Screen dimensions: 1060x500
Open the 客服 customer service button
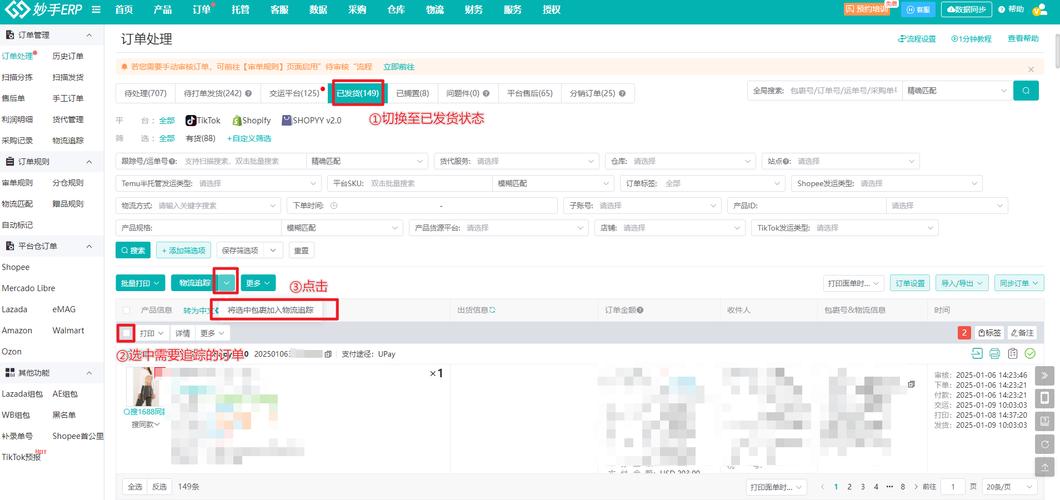(918, 9)
